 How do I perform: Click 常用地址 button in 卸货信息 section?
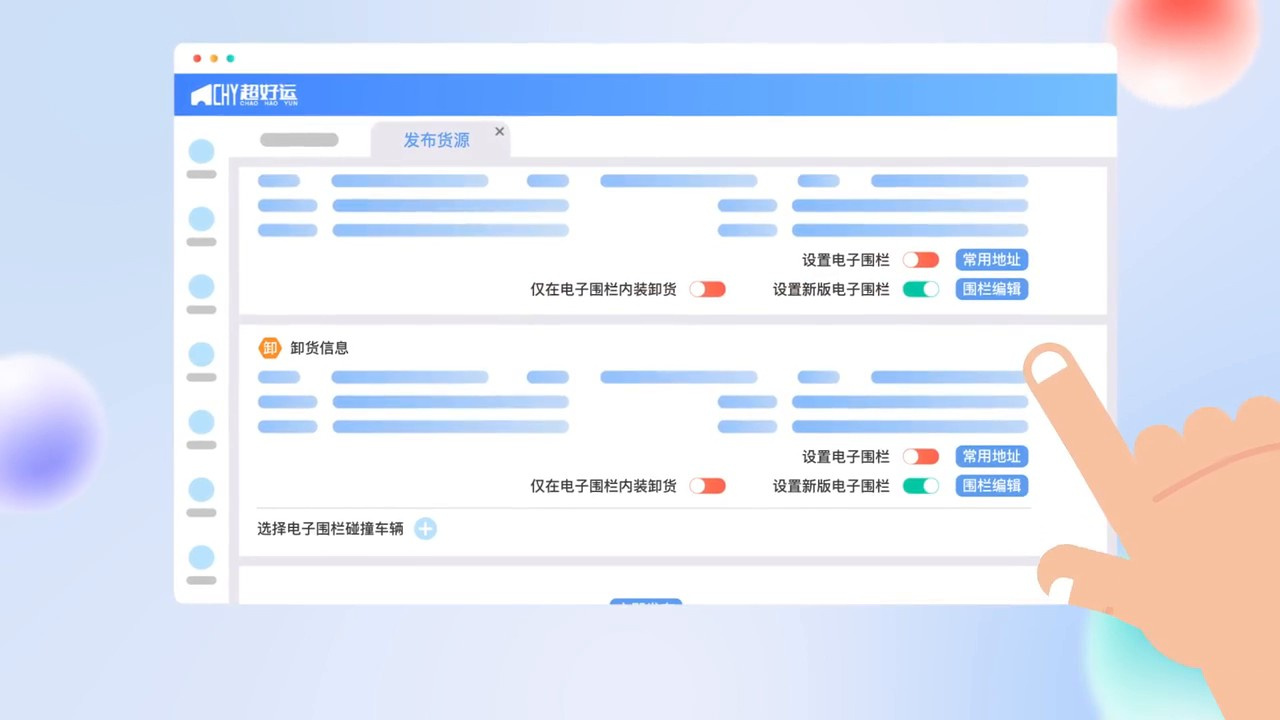coord(991,457)
